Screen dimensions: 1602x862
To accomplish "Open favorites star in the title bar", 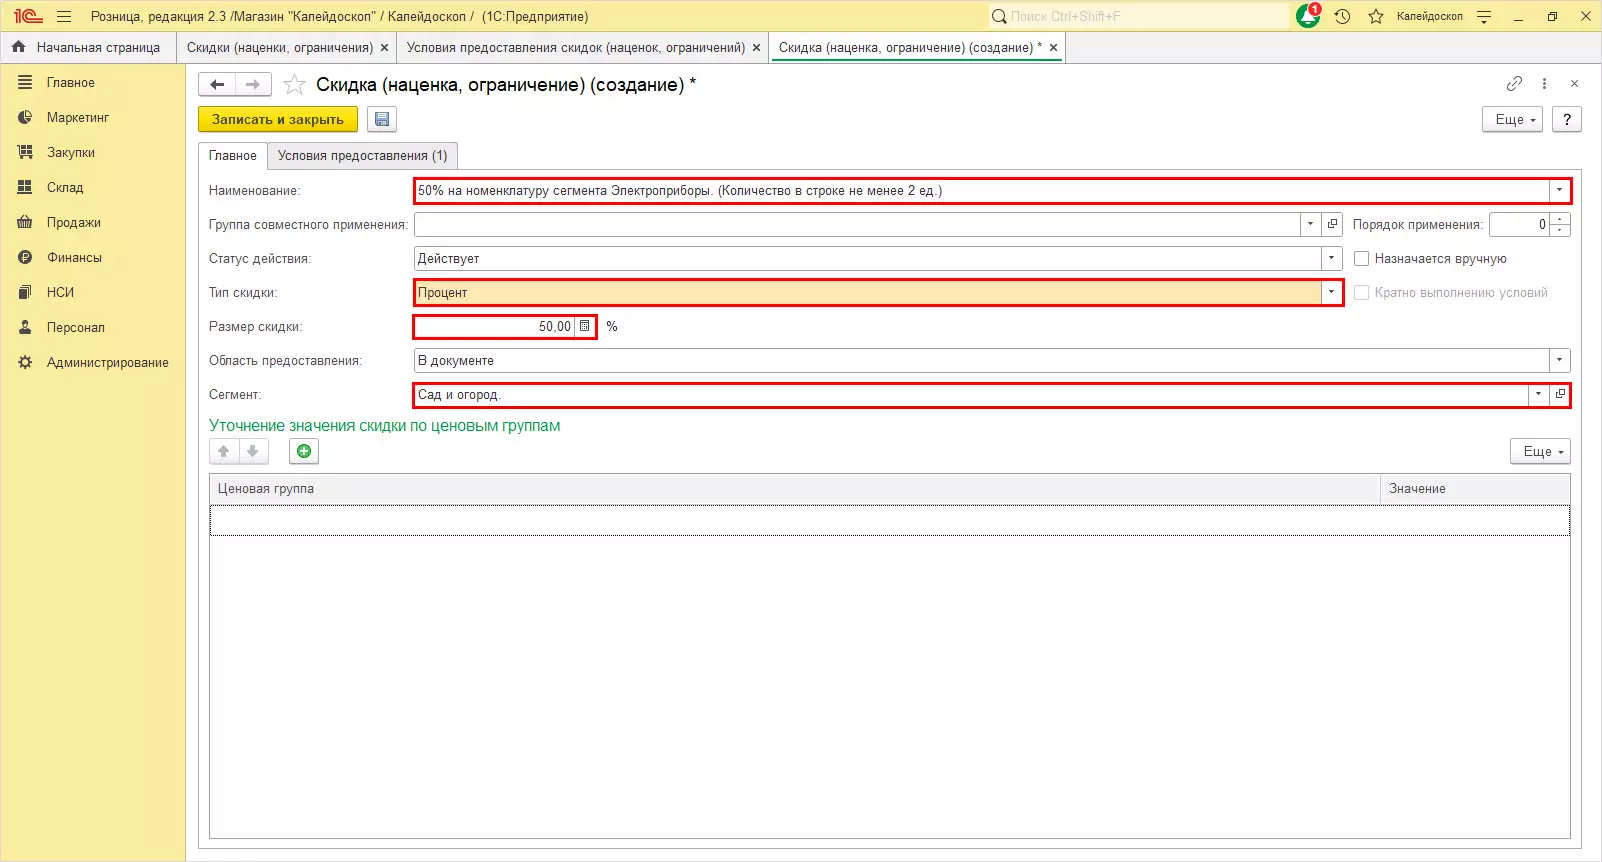I will [x=1376, y=16].
